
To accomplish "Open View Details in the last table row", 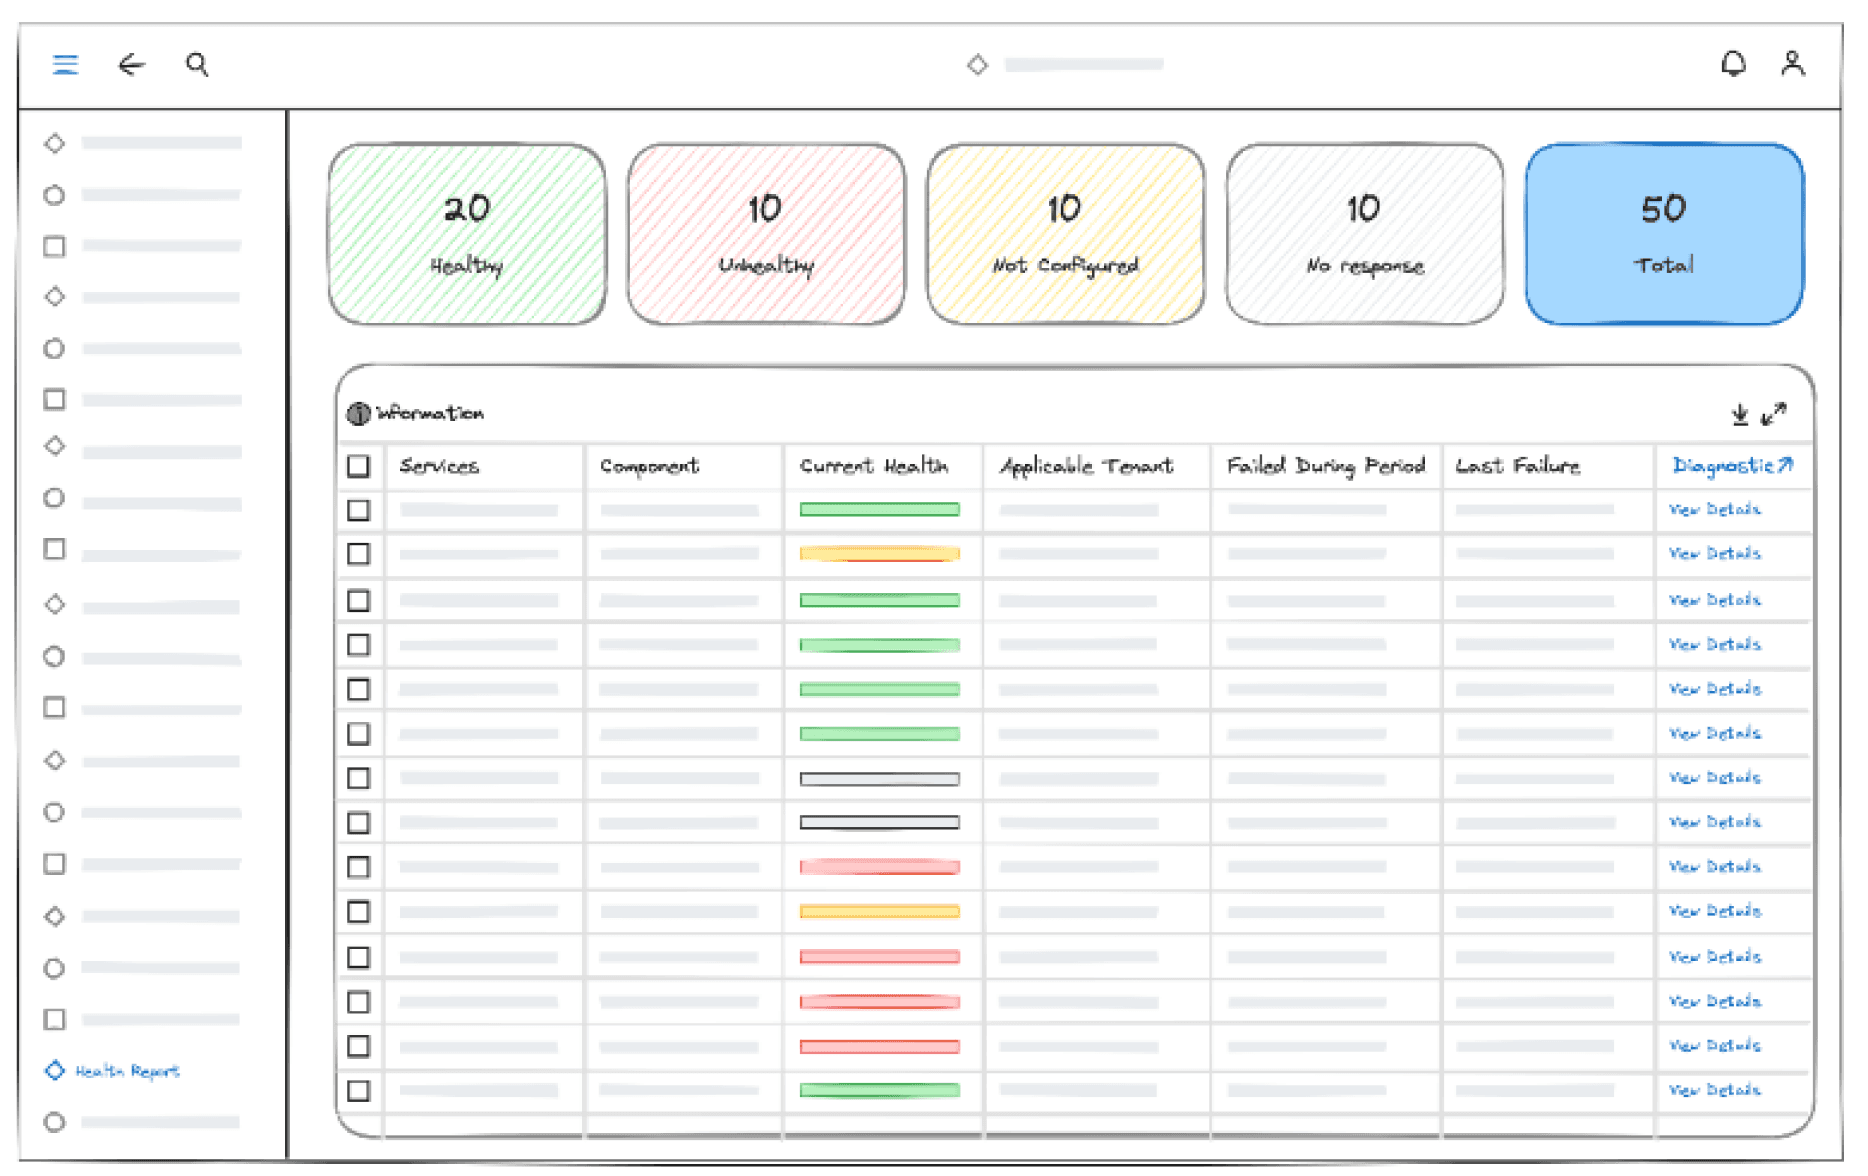I will (1715, 1090).
